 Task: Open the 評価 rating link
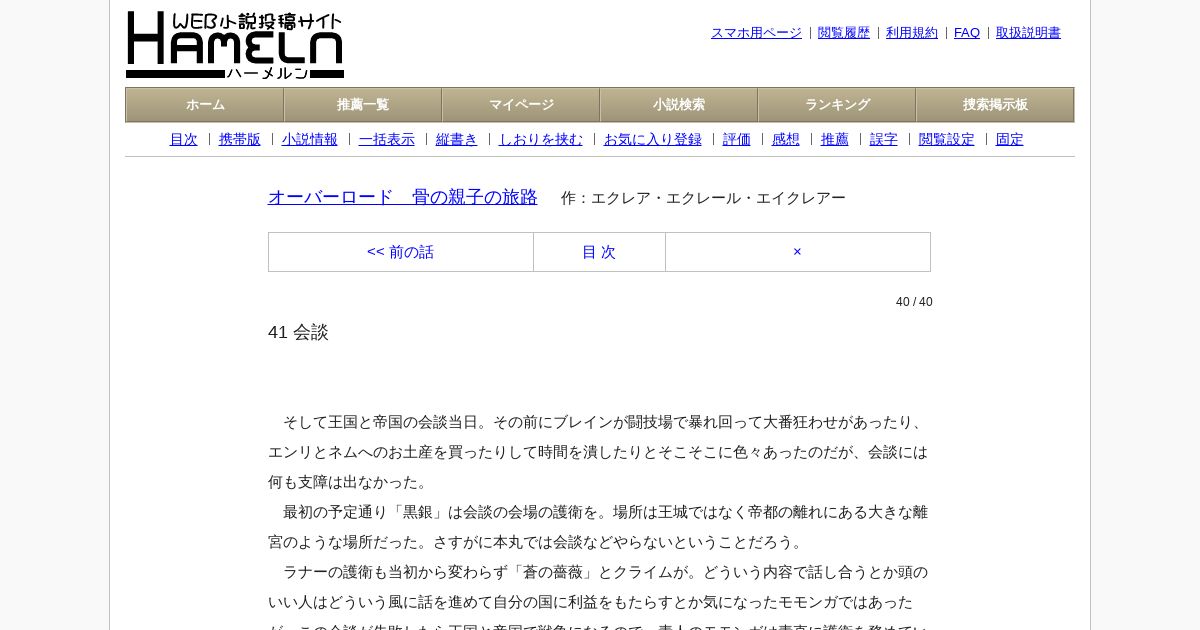(x=737, y=140)
